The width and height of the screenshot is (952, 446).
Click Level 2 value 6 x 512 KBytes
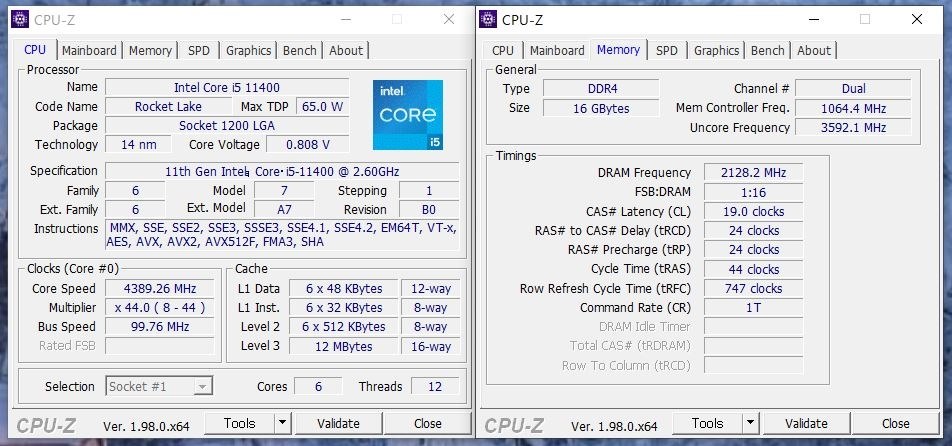click(344, 326)
